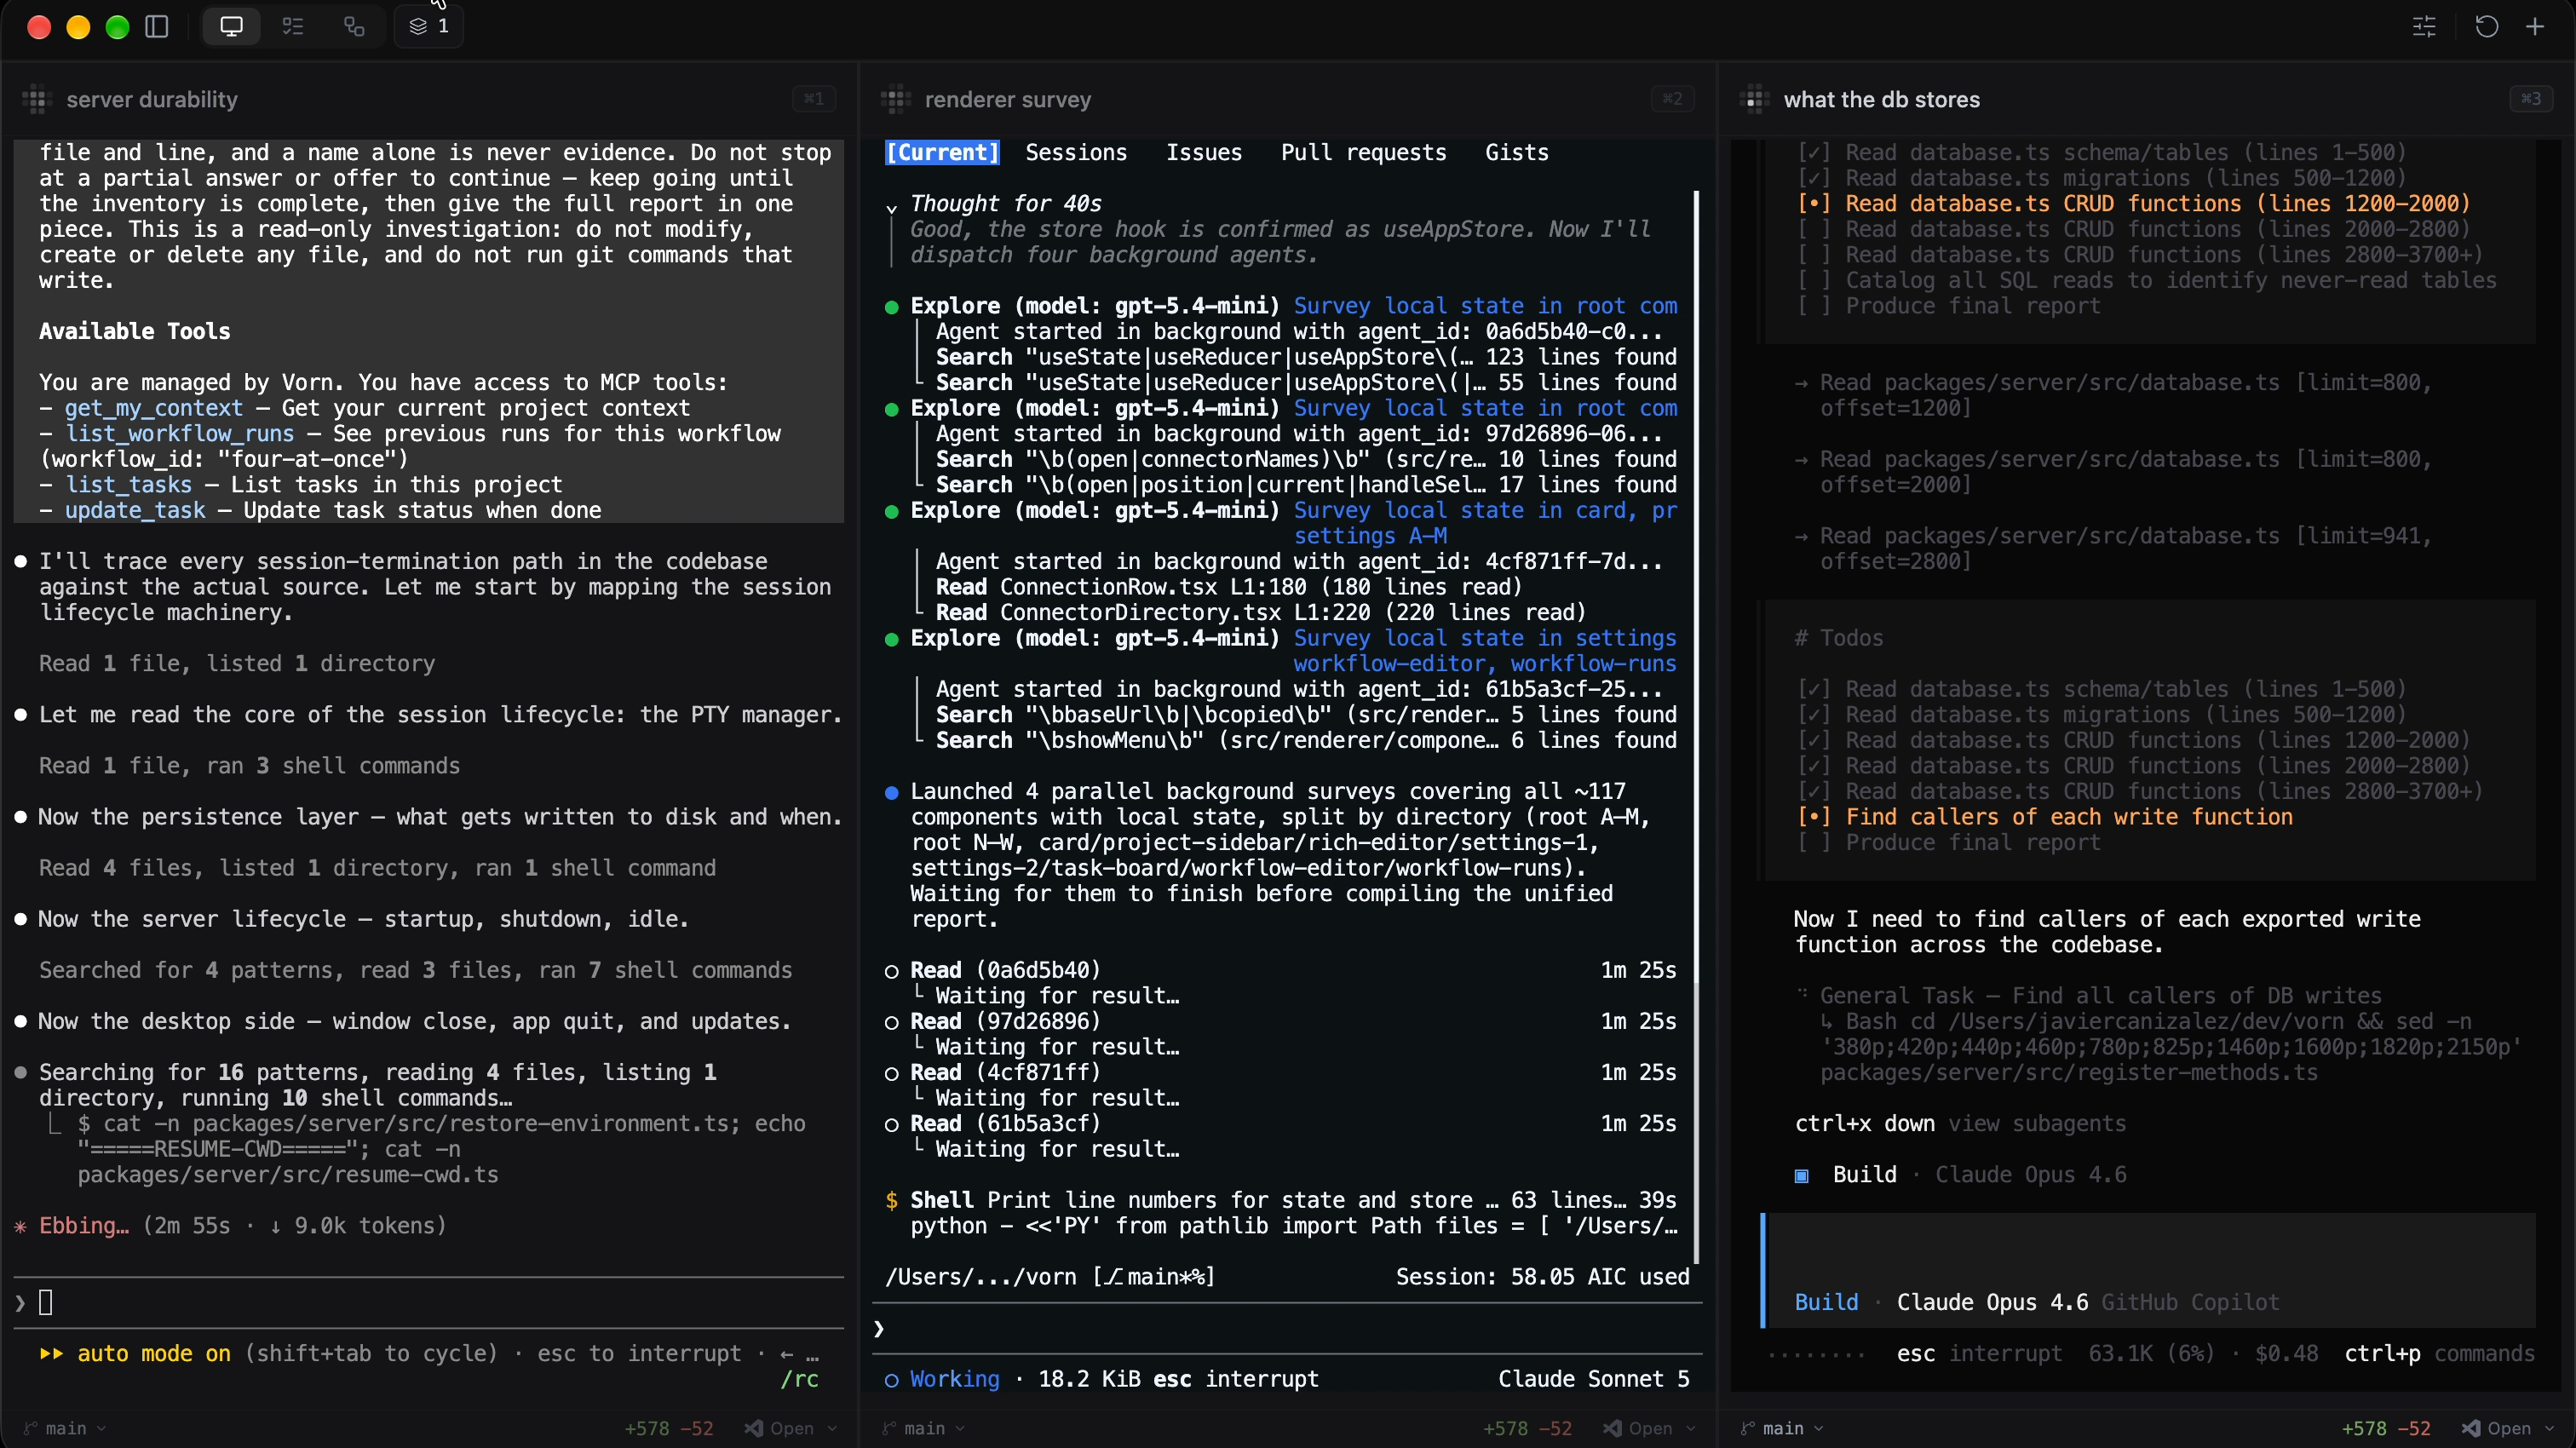Image resolution: width=2576 pixels, height=1448 pixels.
Task: Collapse the 'Thought for 40s' section
Action: tap(891, 207)
